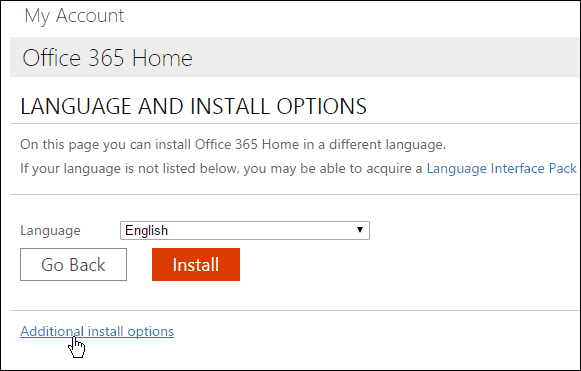
Task: Click 'Interface' in the blue pack link
Action: 517,169
